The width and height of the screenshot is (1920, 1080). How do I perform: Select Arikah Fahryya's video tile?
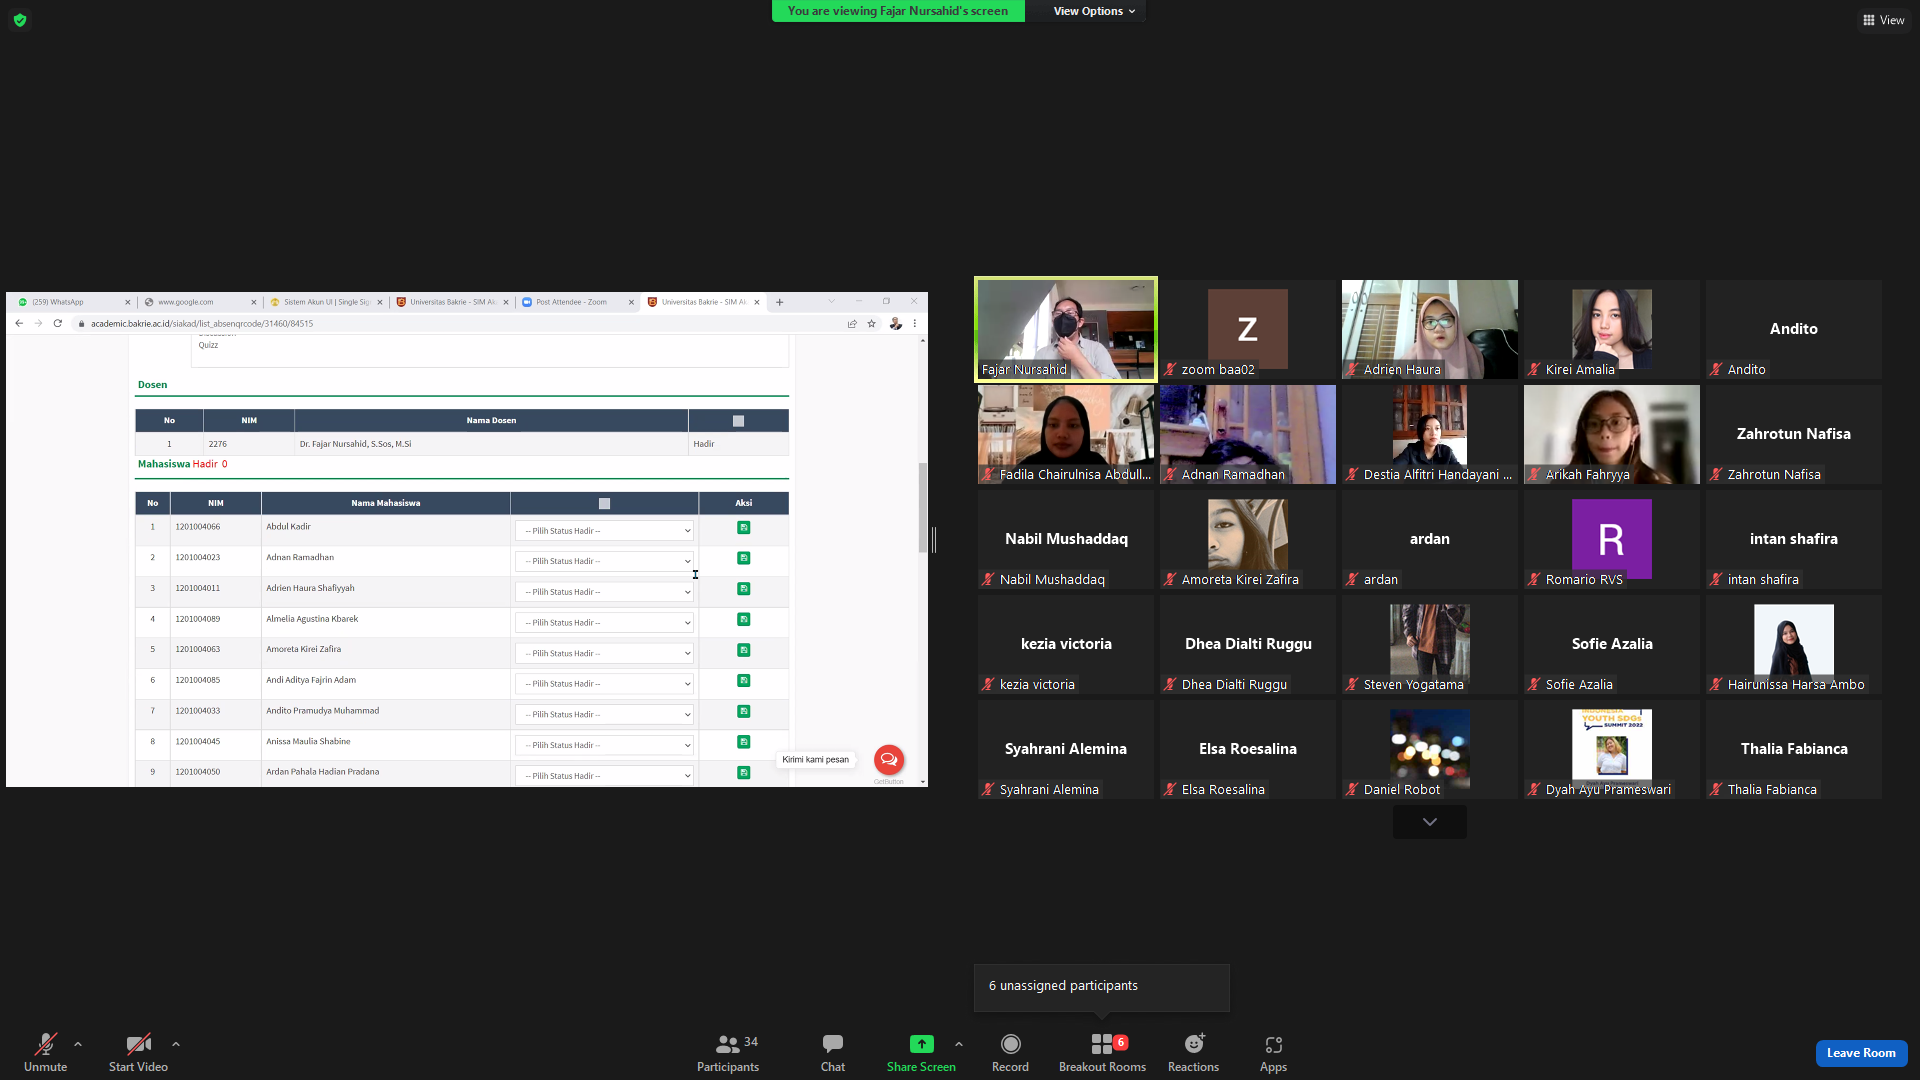pyautogui.click(x=1612, y=434)
